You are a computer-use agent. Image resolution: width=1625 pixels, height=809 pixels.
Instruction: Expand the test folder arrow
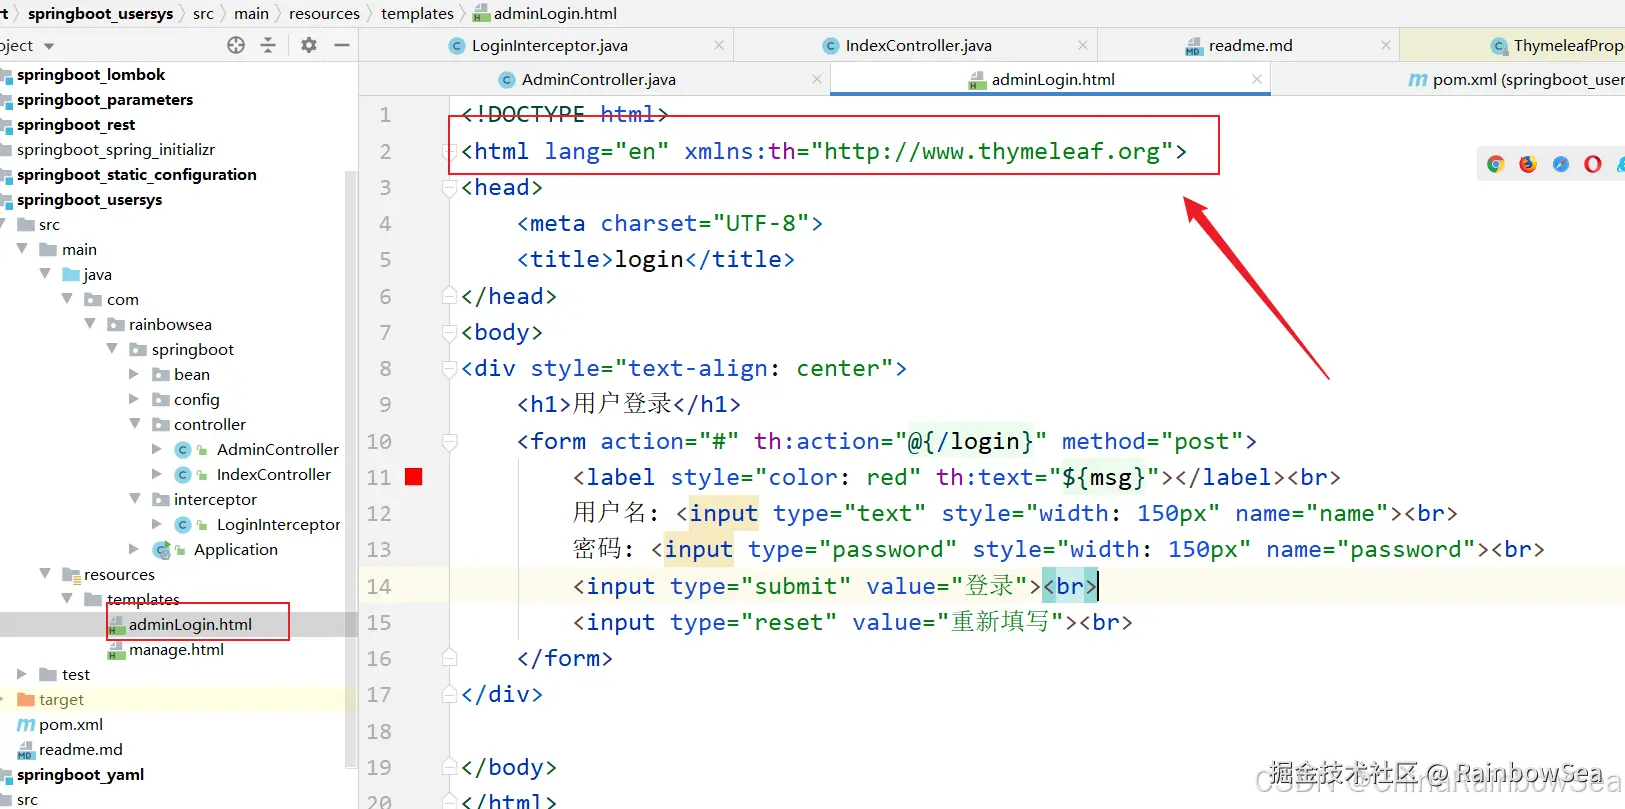(x=22, y=674)
